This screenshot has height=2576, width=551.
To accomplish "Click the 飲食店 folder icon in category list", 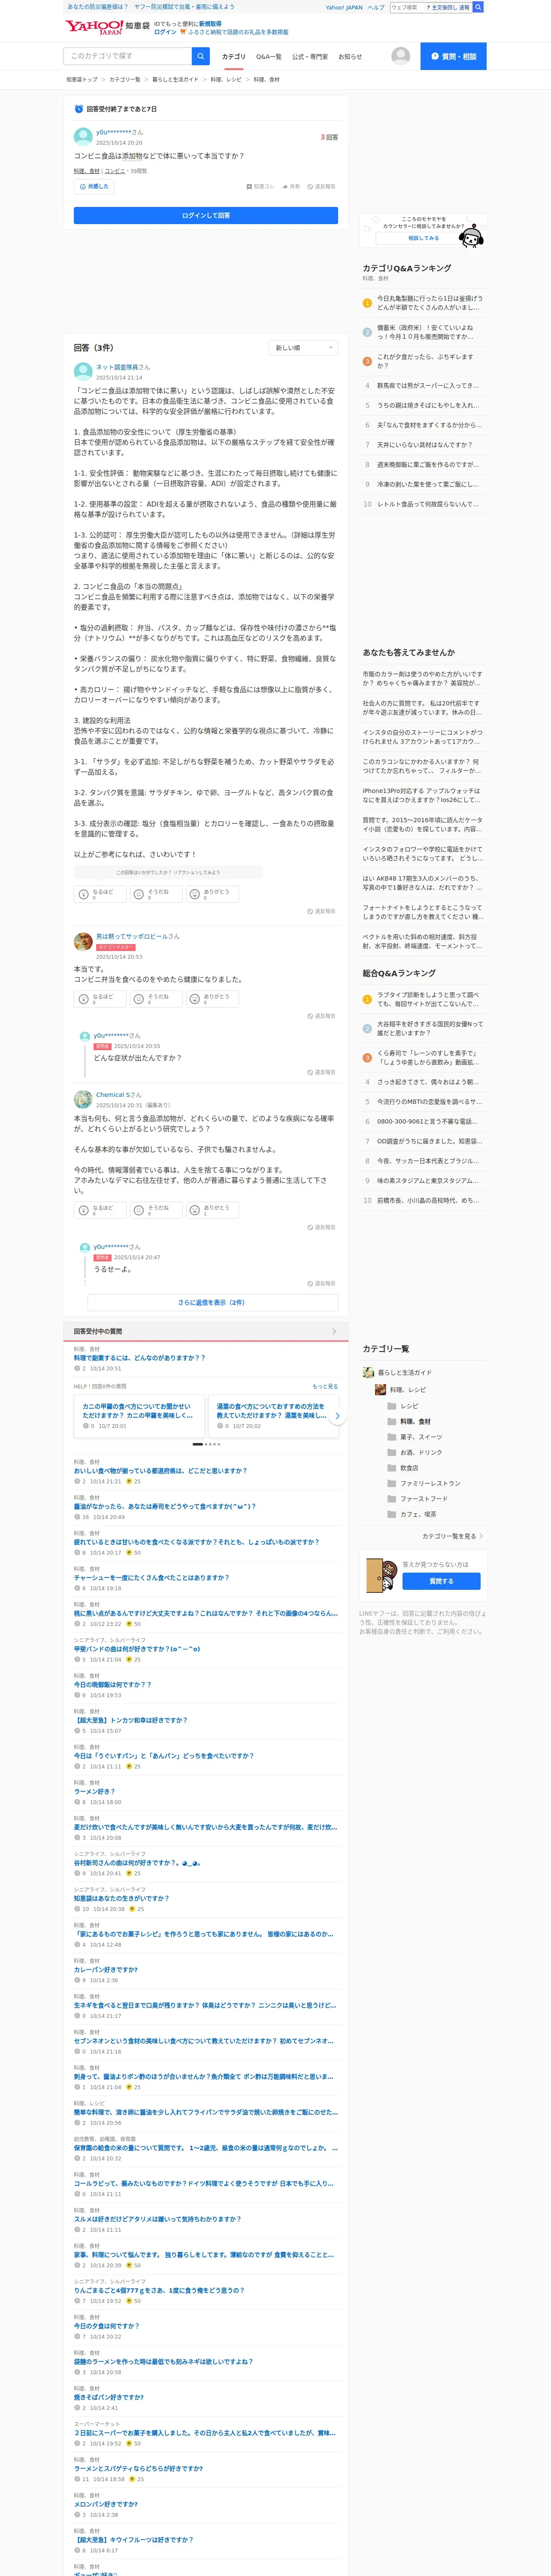I will point(391,1468).
